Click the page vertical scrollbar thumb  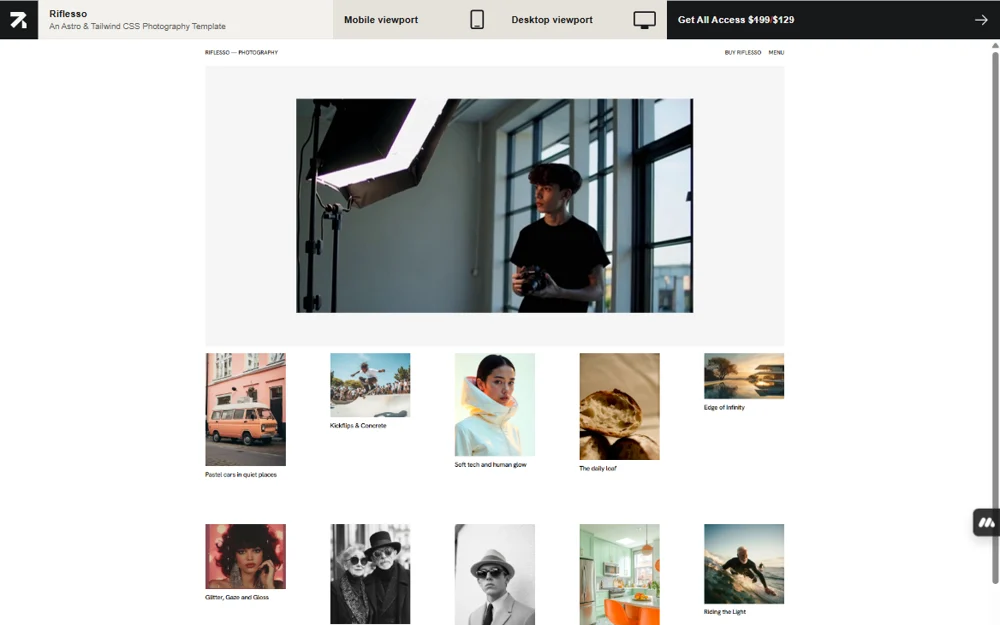tap(995, 317)
